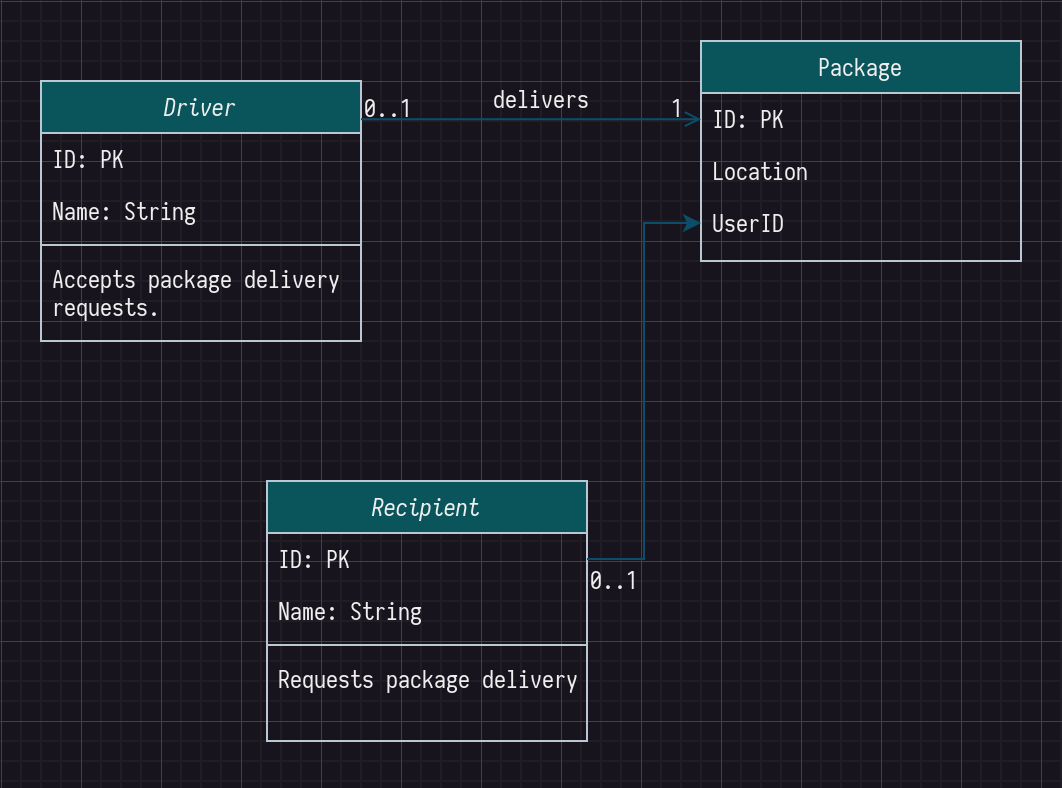Select the delivers connector line
The width and height of the screenshot is (1062, 788).
pyautogui.click(x=528, y=120)
